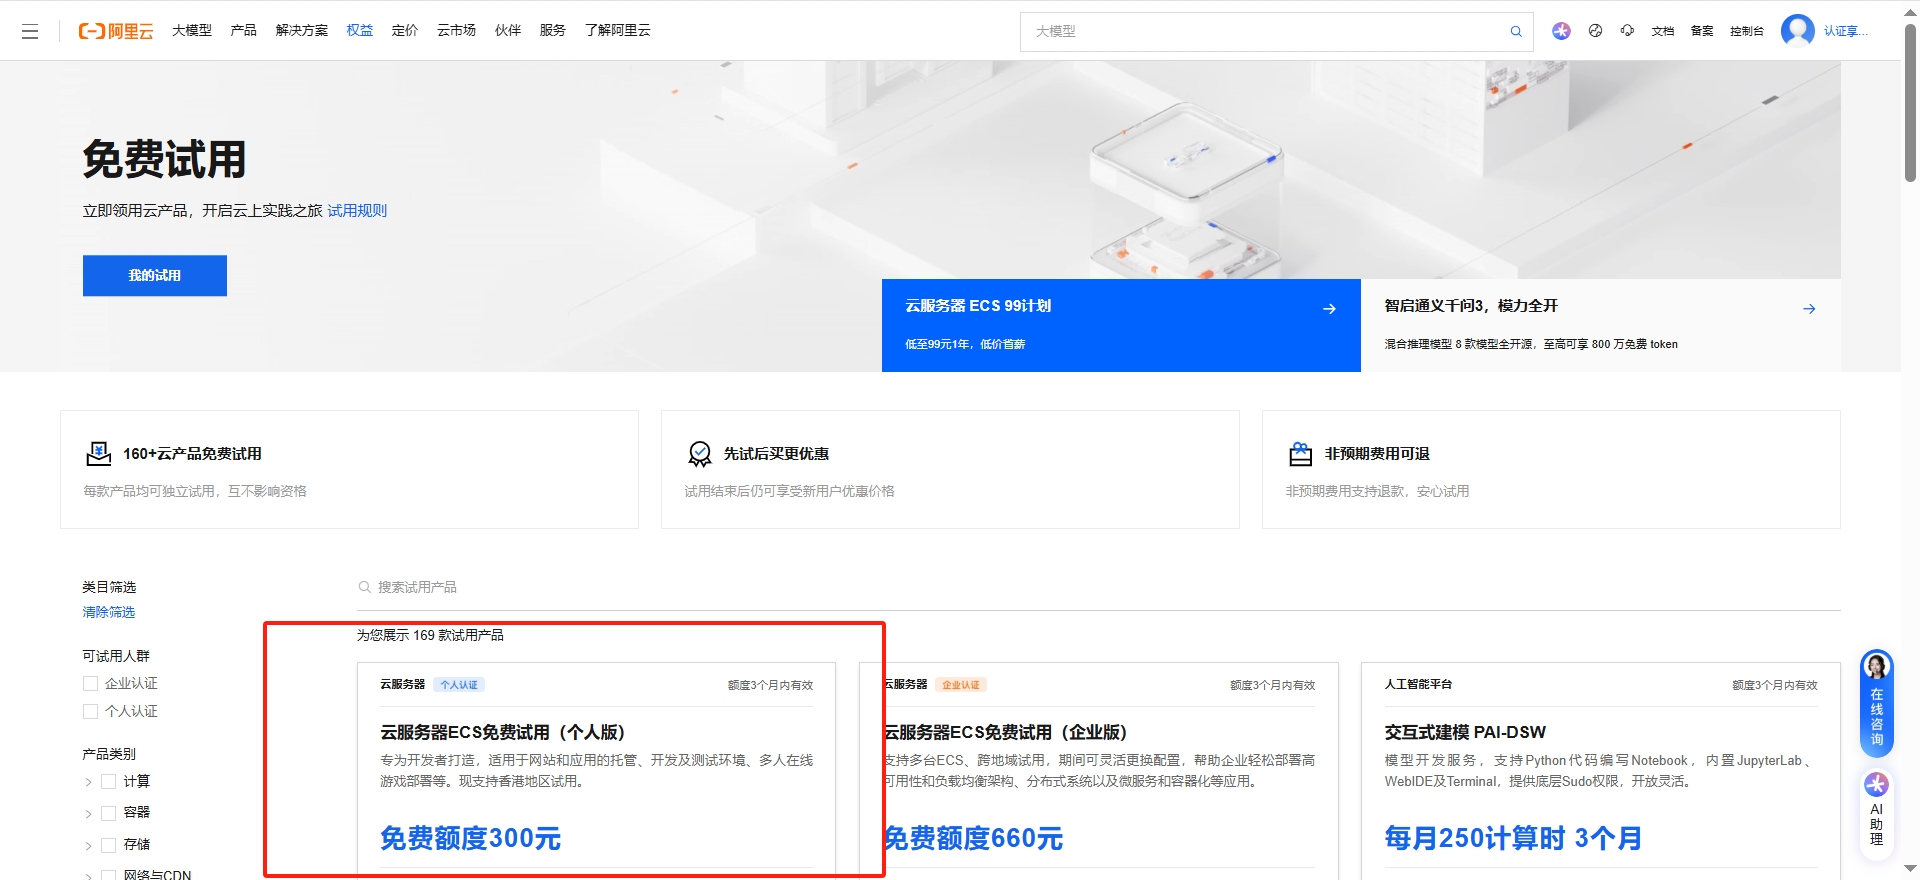Image resolution: width=1920 pixels, height=880 pixels.
Task: Expand the 容器 category
Action: (x=88, y=814)
